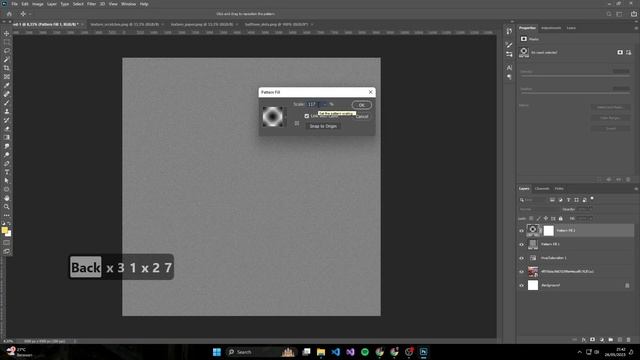
Task: Select the Gradient tool
Action: pyautogui.click(x=7, y=138)
